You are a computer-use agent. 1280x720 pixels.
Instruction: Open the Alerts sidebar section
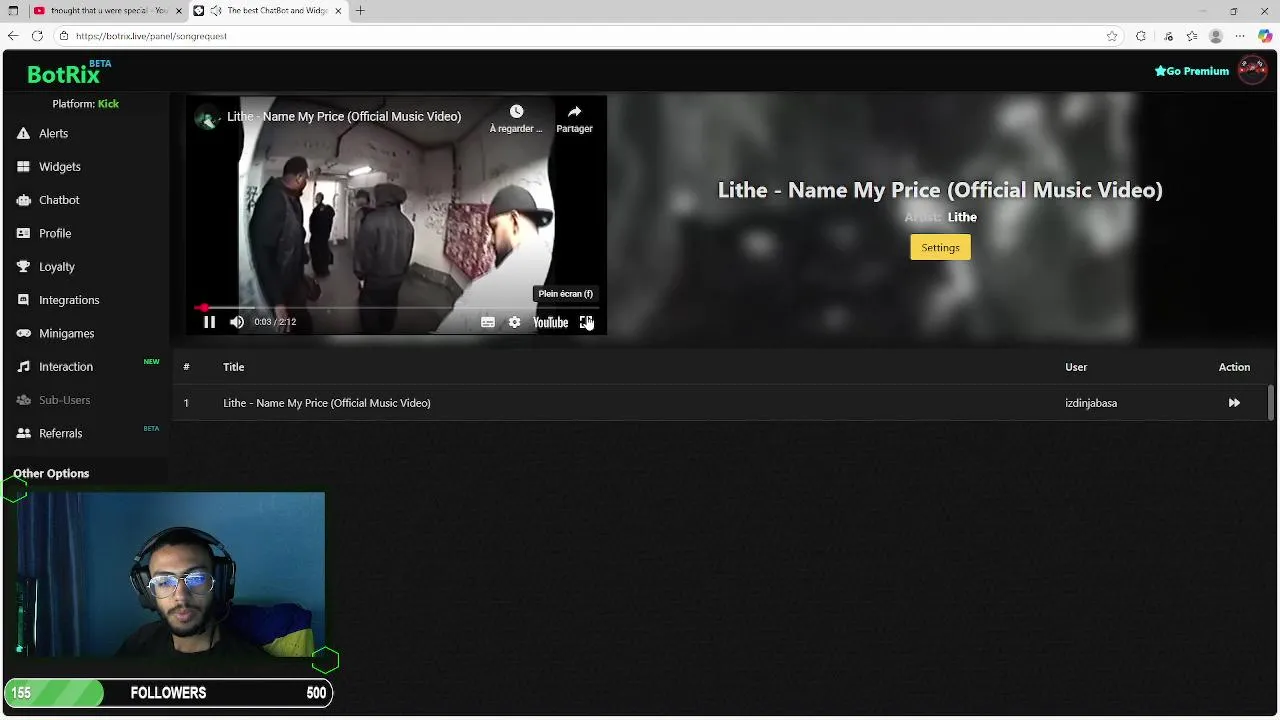tap(53, 133)
